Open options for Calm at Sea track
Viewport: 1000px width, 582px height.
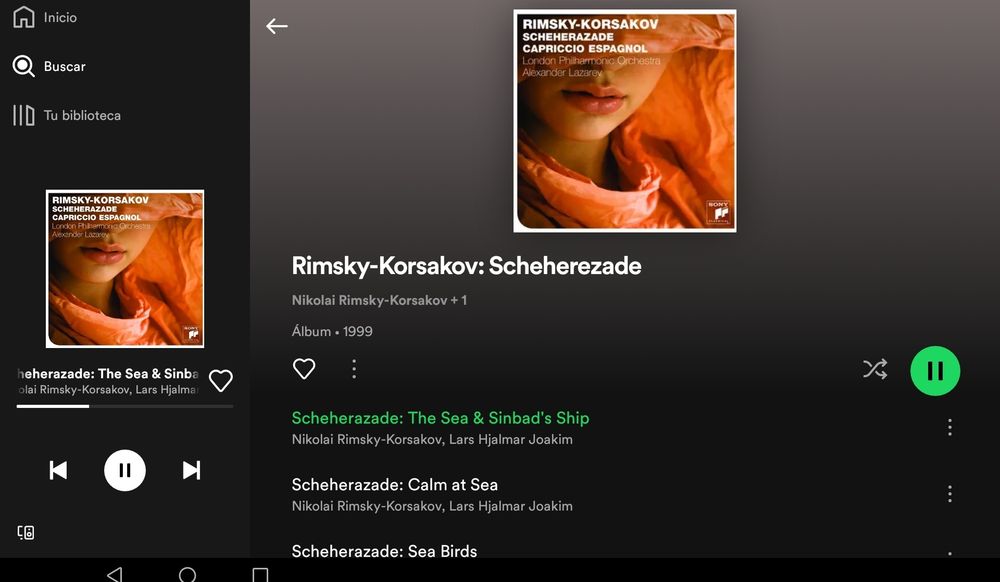coord(950,493)
